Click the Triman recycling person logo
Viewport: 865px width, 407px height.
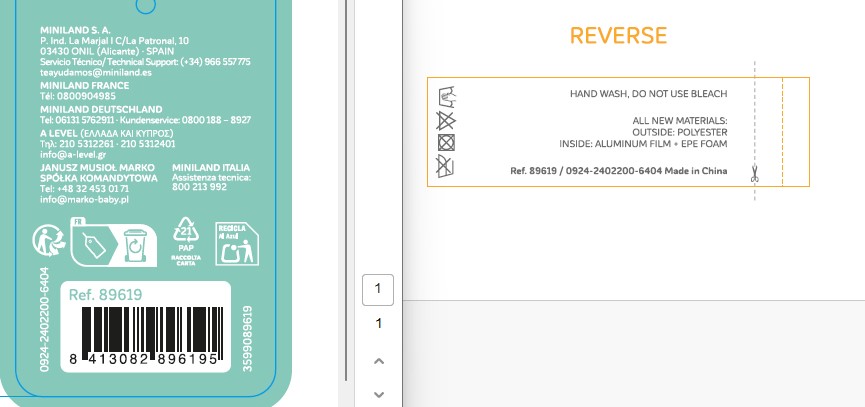click(49, 241)
